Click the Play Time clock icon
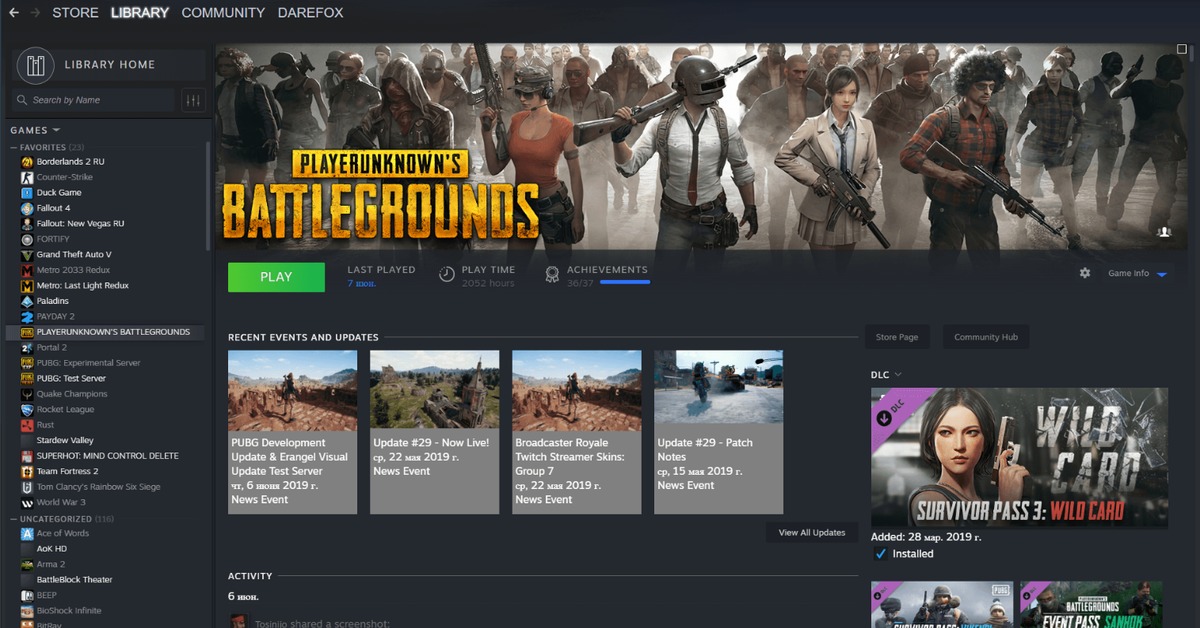 [447, 274]
